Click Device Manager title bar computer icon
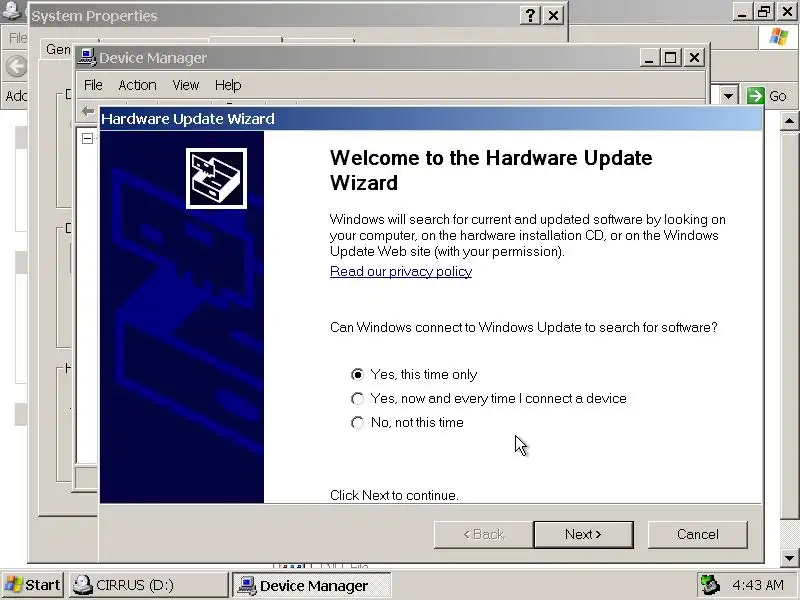This screenshot has width=800, height=600. pyautogui.click(x=87, y=58)
